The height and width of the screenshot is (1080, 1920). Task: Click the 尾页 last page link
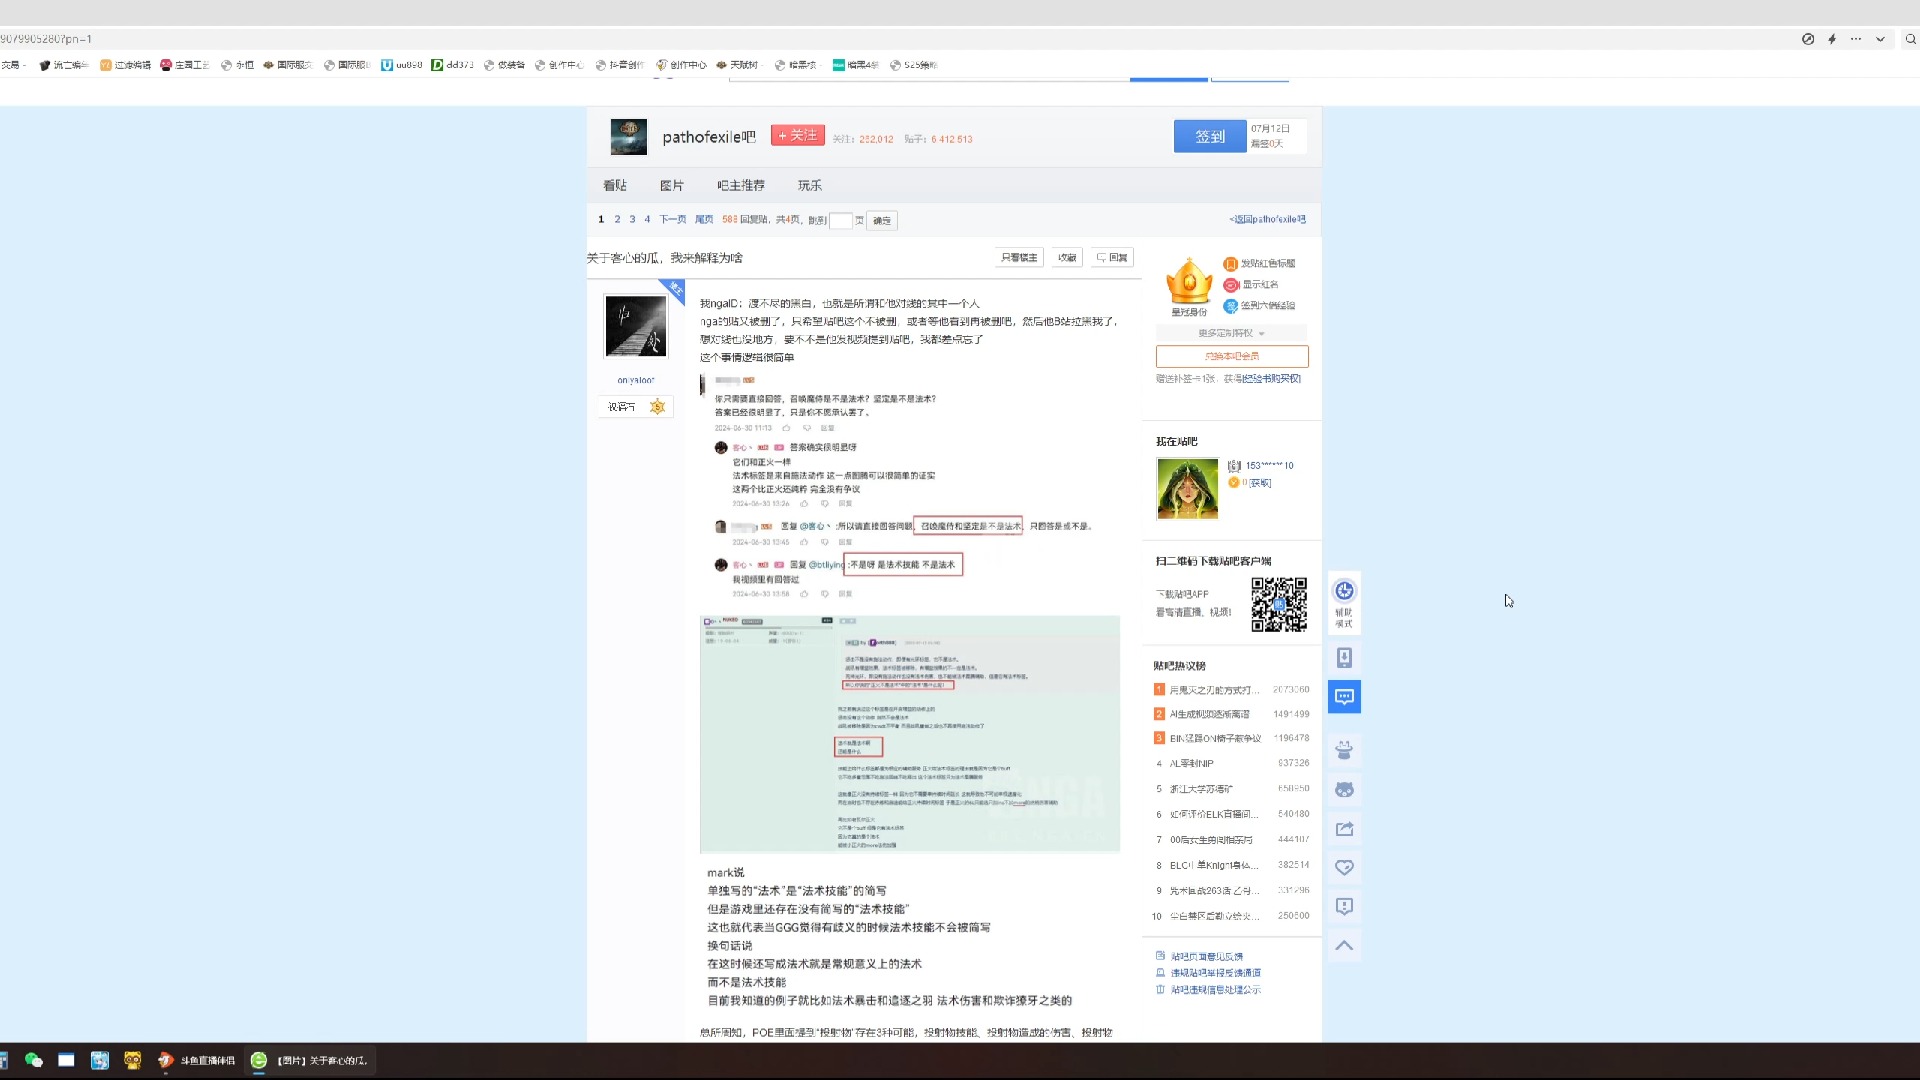pos(704,219)
